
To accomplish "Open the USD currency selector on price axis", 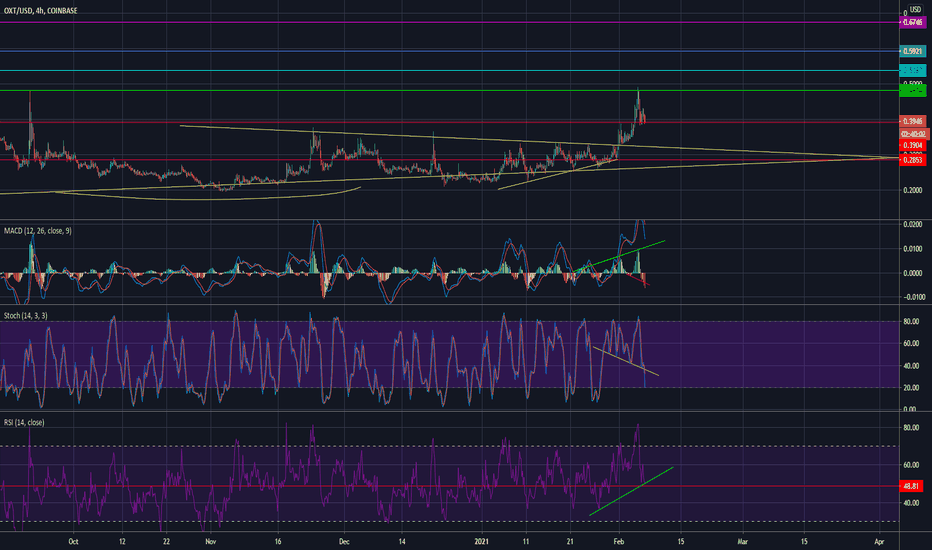I will coord(915,9).
